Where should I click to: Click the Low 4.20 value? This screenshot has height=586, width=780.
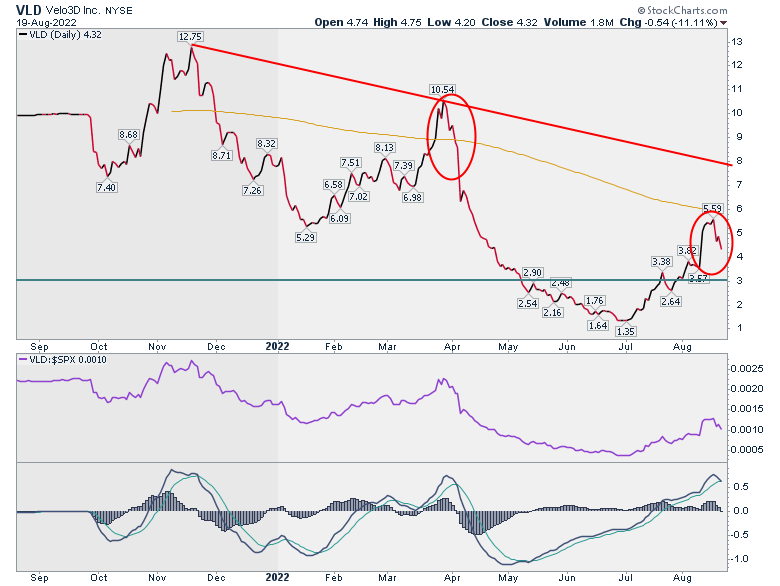tap(451, 22)
